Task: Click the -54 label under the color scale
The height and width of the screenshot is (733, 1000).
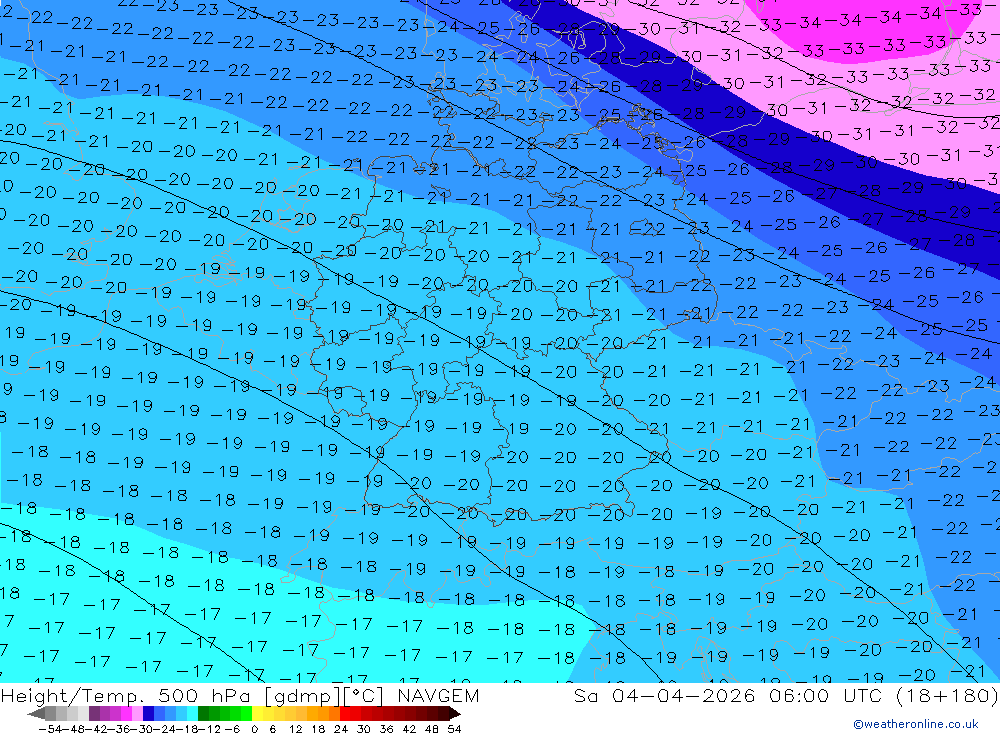Action: (50, 729)
